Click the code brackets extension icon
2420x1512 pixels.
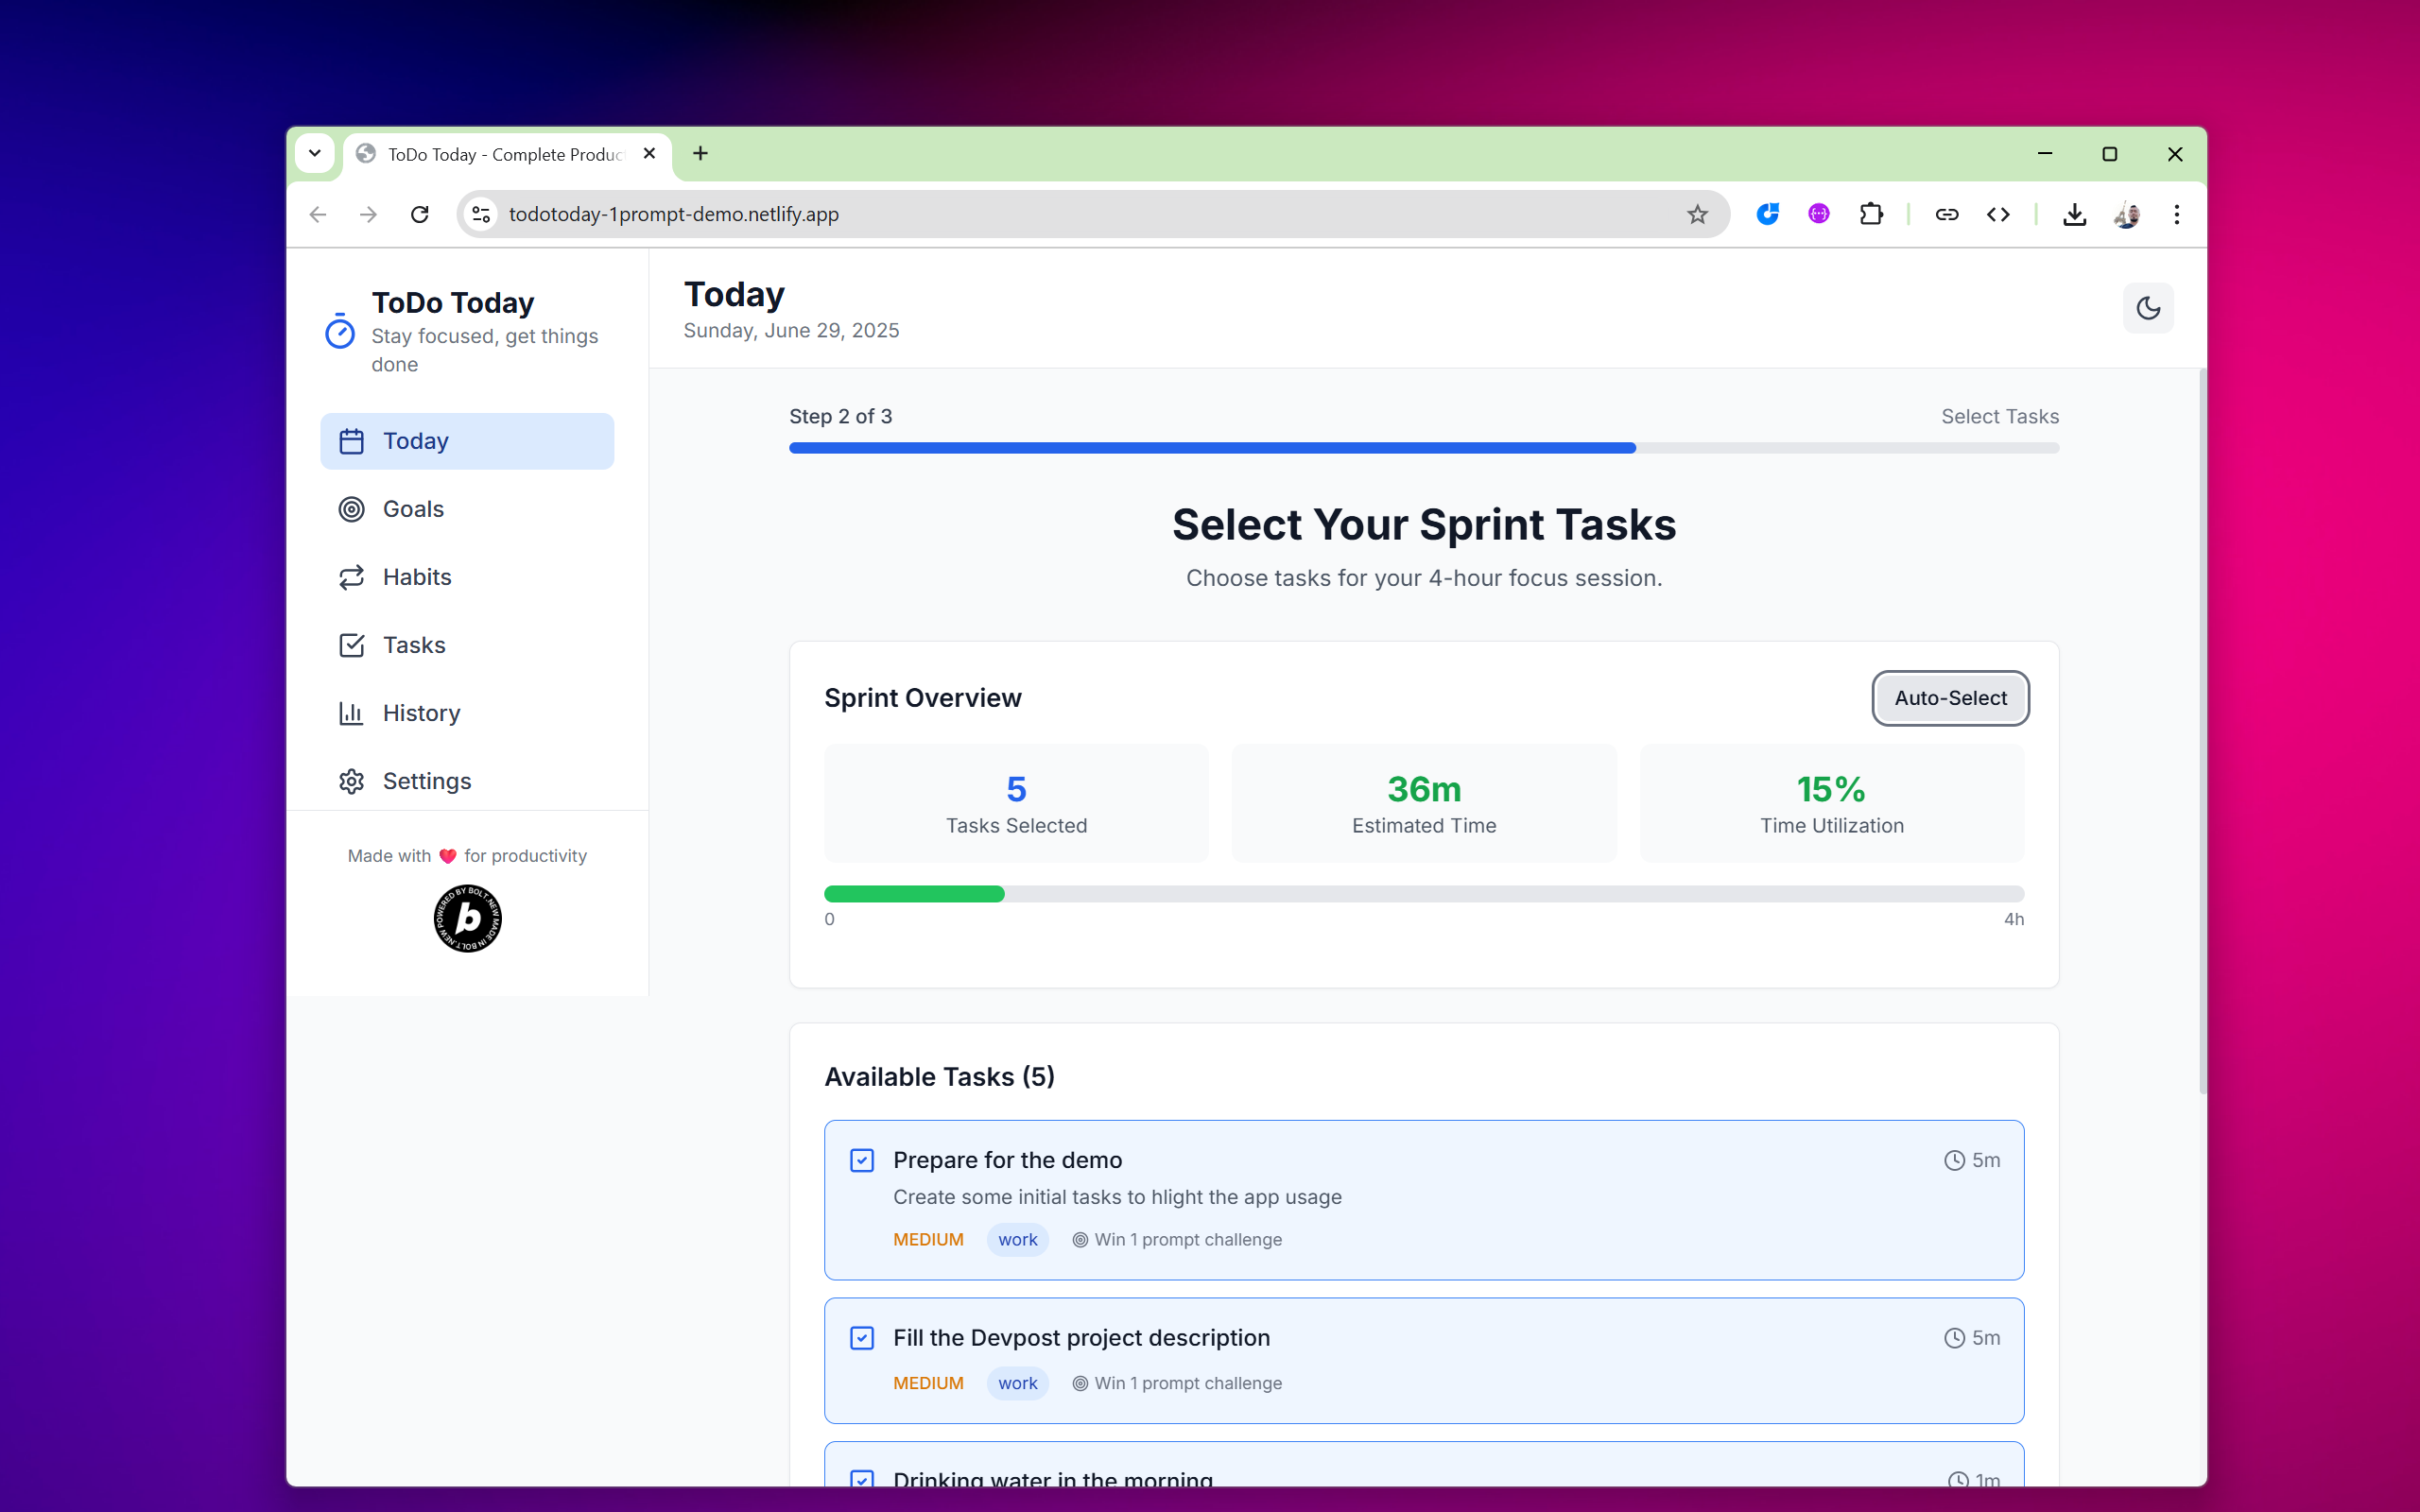coord(1997,214)
